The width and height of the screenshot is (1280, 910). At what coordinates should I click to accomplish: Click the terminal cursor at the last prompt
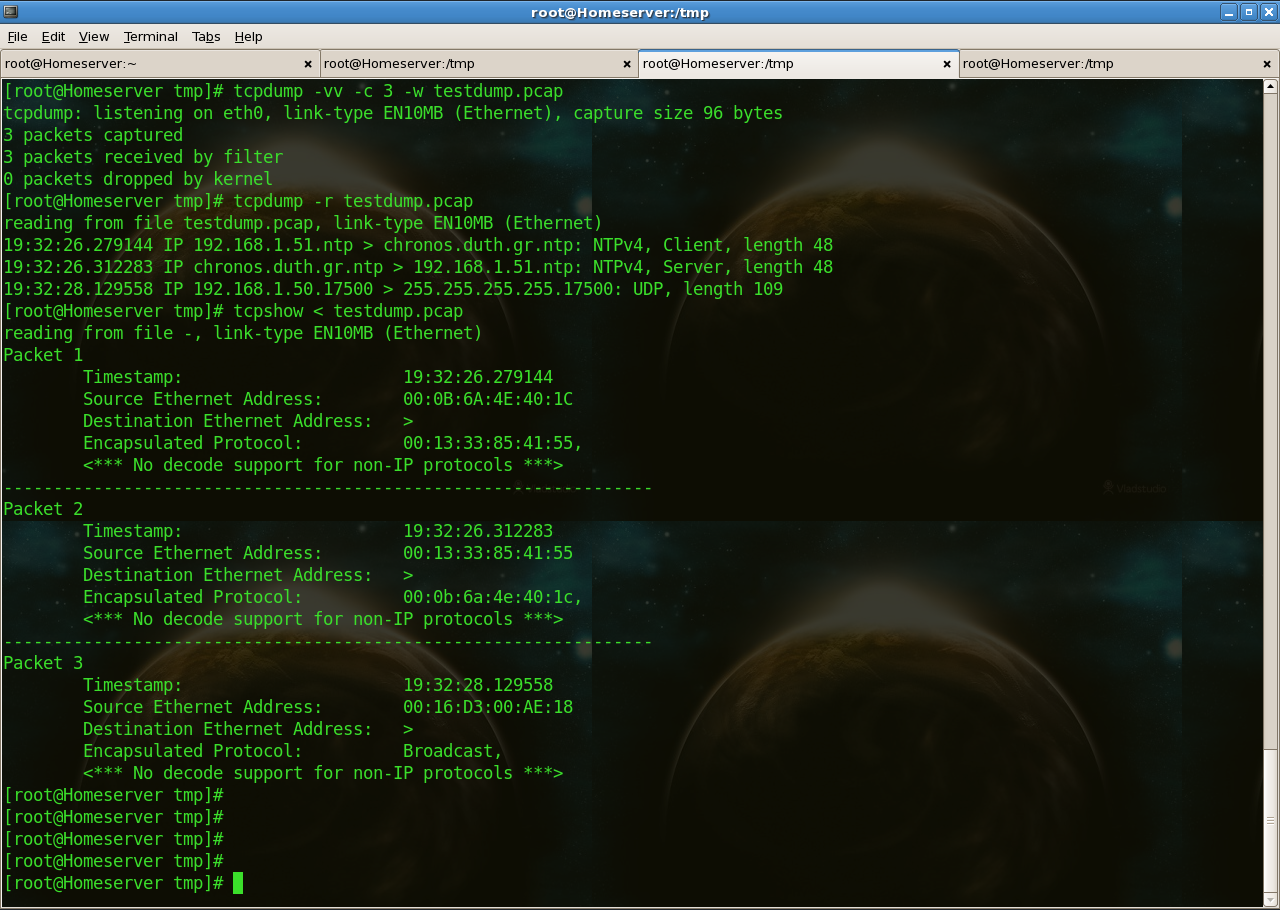coord(238,883)
